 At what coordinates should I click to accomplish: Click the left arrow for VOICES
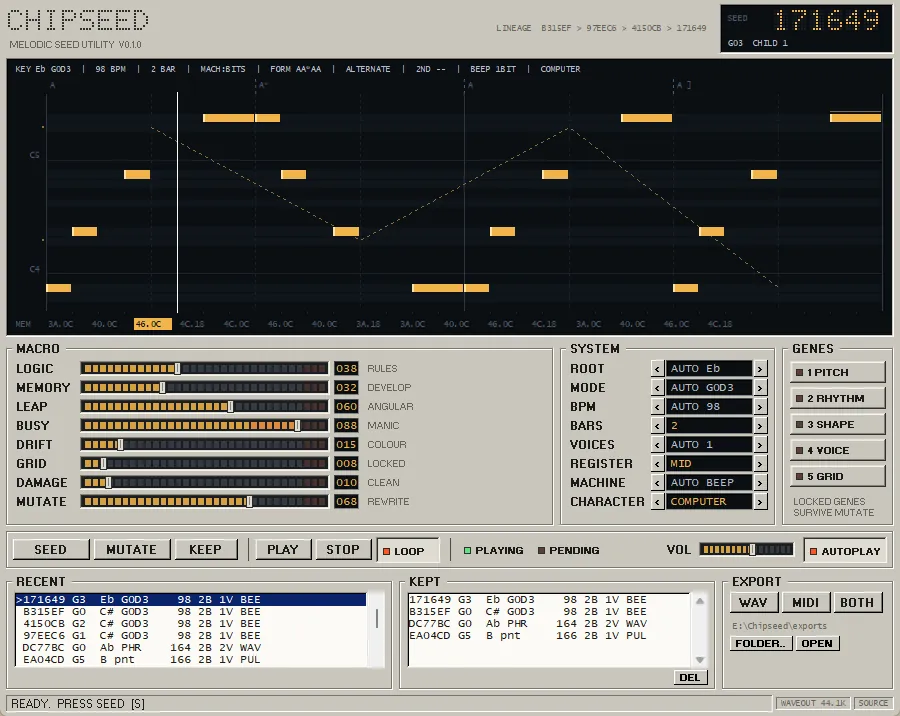click(x=657, y=444)
